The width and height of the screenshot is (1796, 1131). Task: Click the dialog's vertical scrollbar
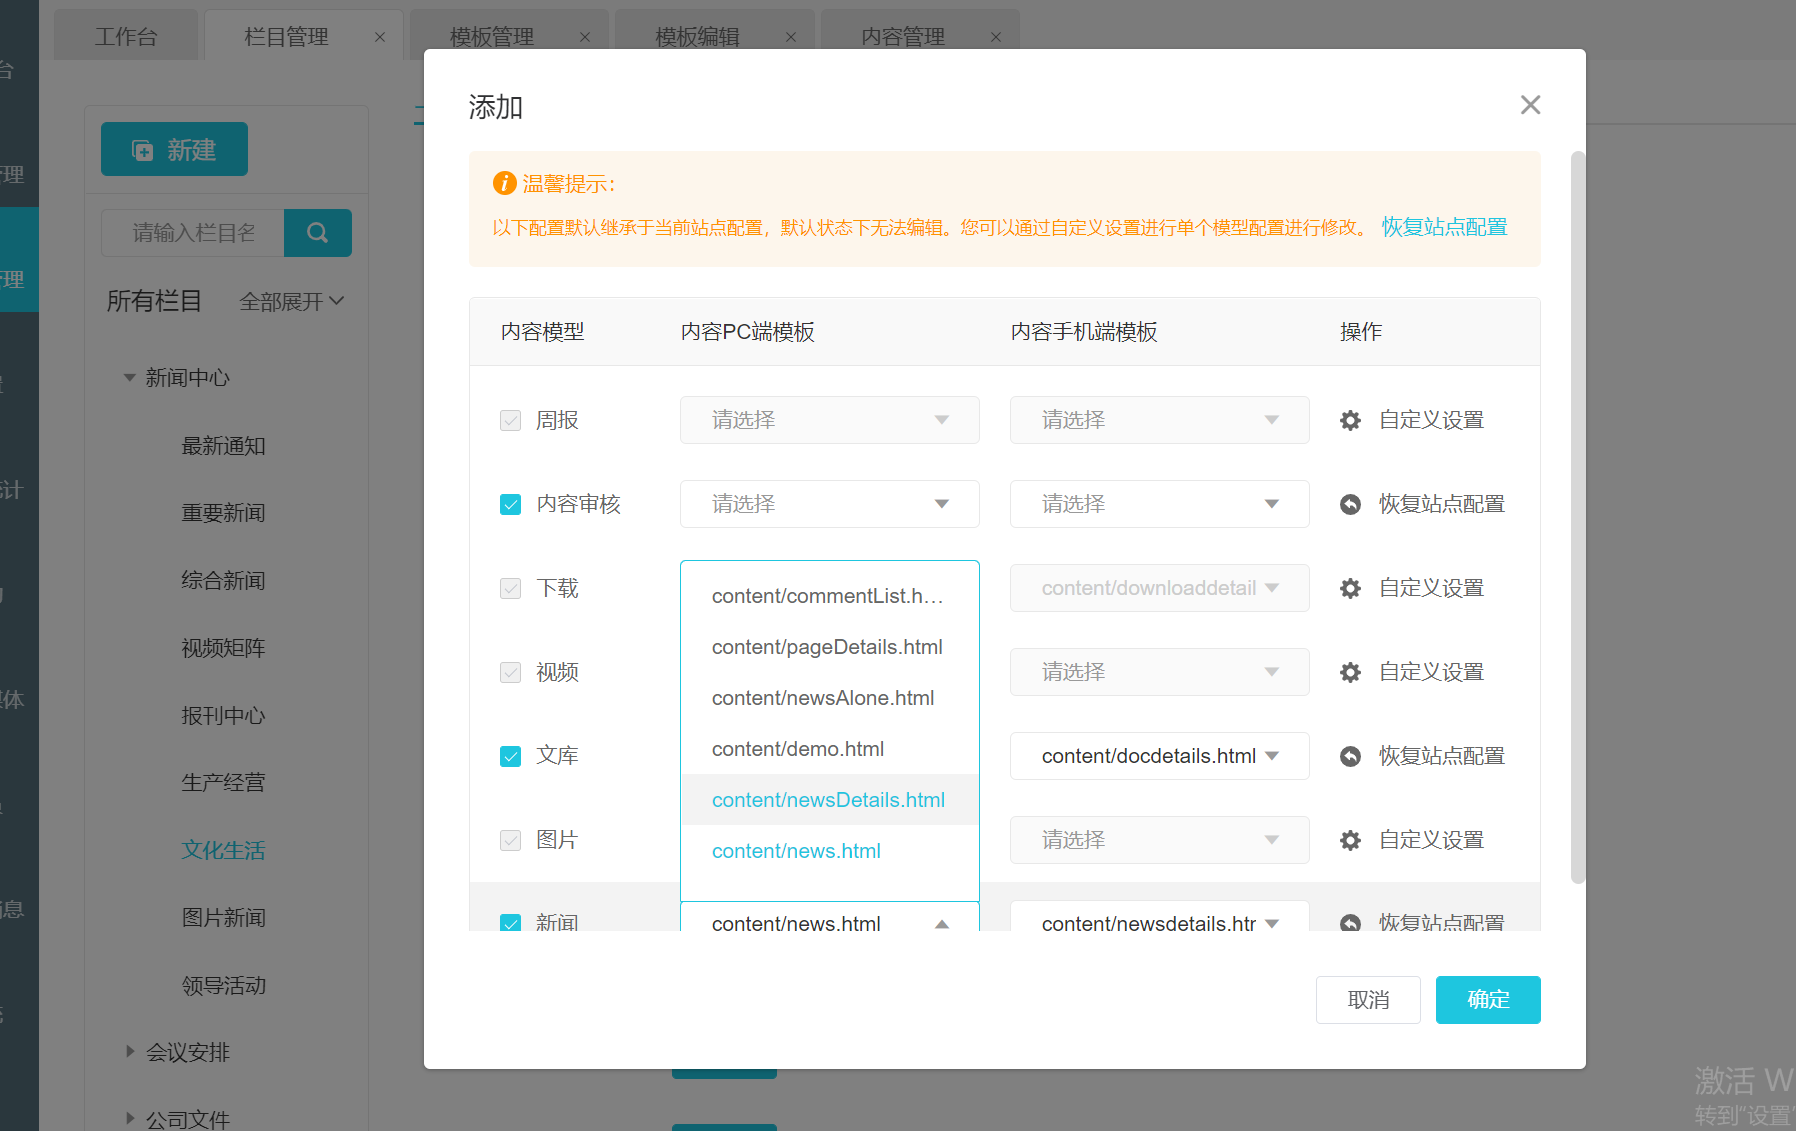[1577, 517]
